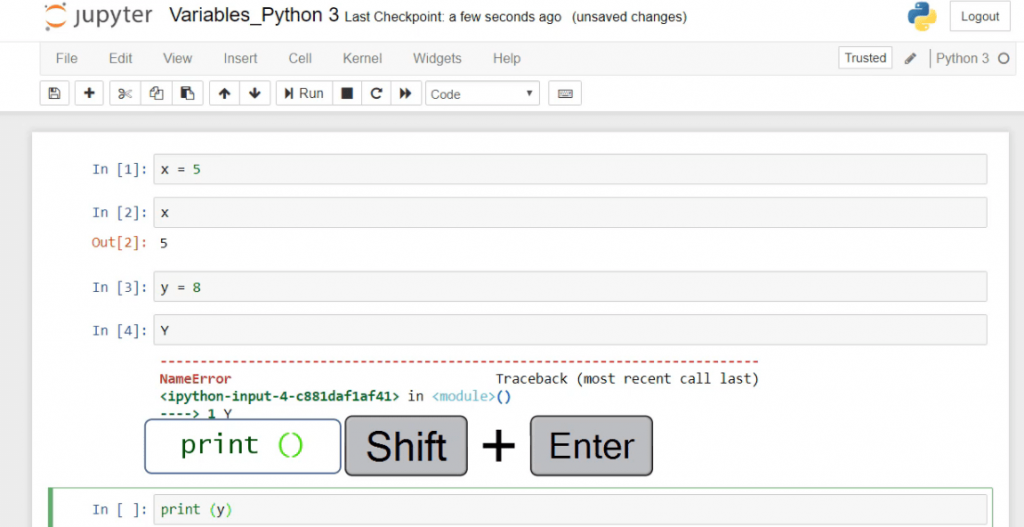Toggle the Trusted notebook indicator

click(865, 58)
